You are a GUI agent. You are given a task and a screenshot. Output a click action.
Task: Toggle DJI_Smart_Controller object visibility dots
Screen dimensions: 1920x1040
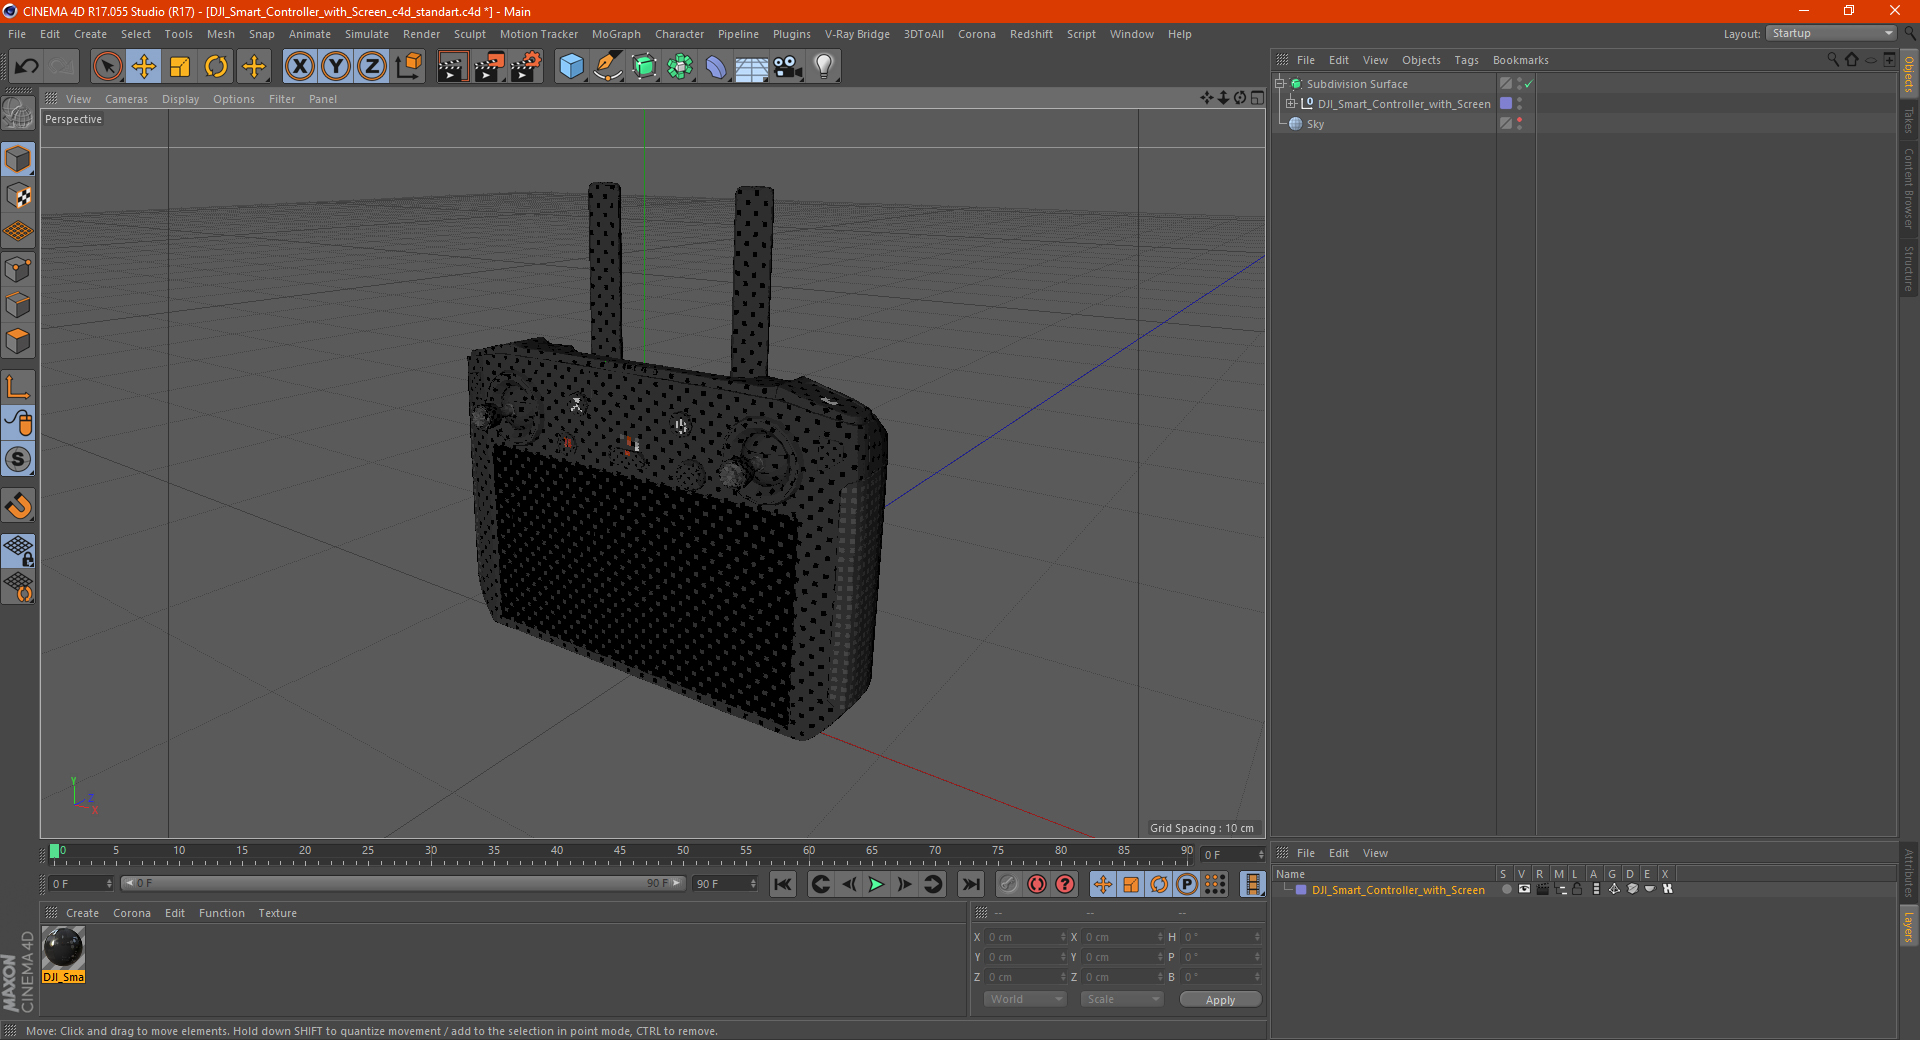pyautogui.click(x=1519, y=103)
